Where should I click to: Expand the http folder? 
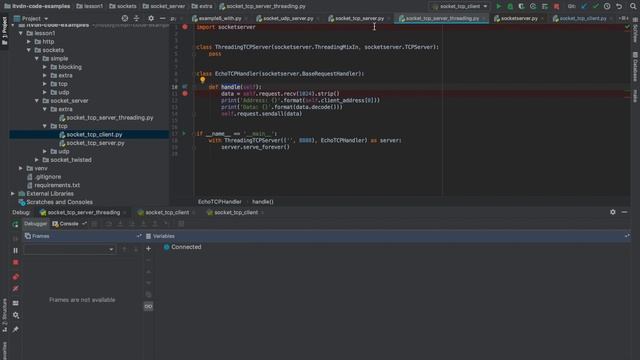pyautogui.click(x=29, y=42)
